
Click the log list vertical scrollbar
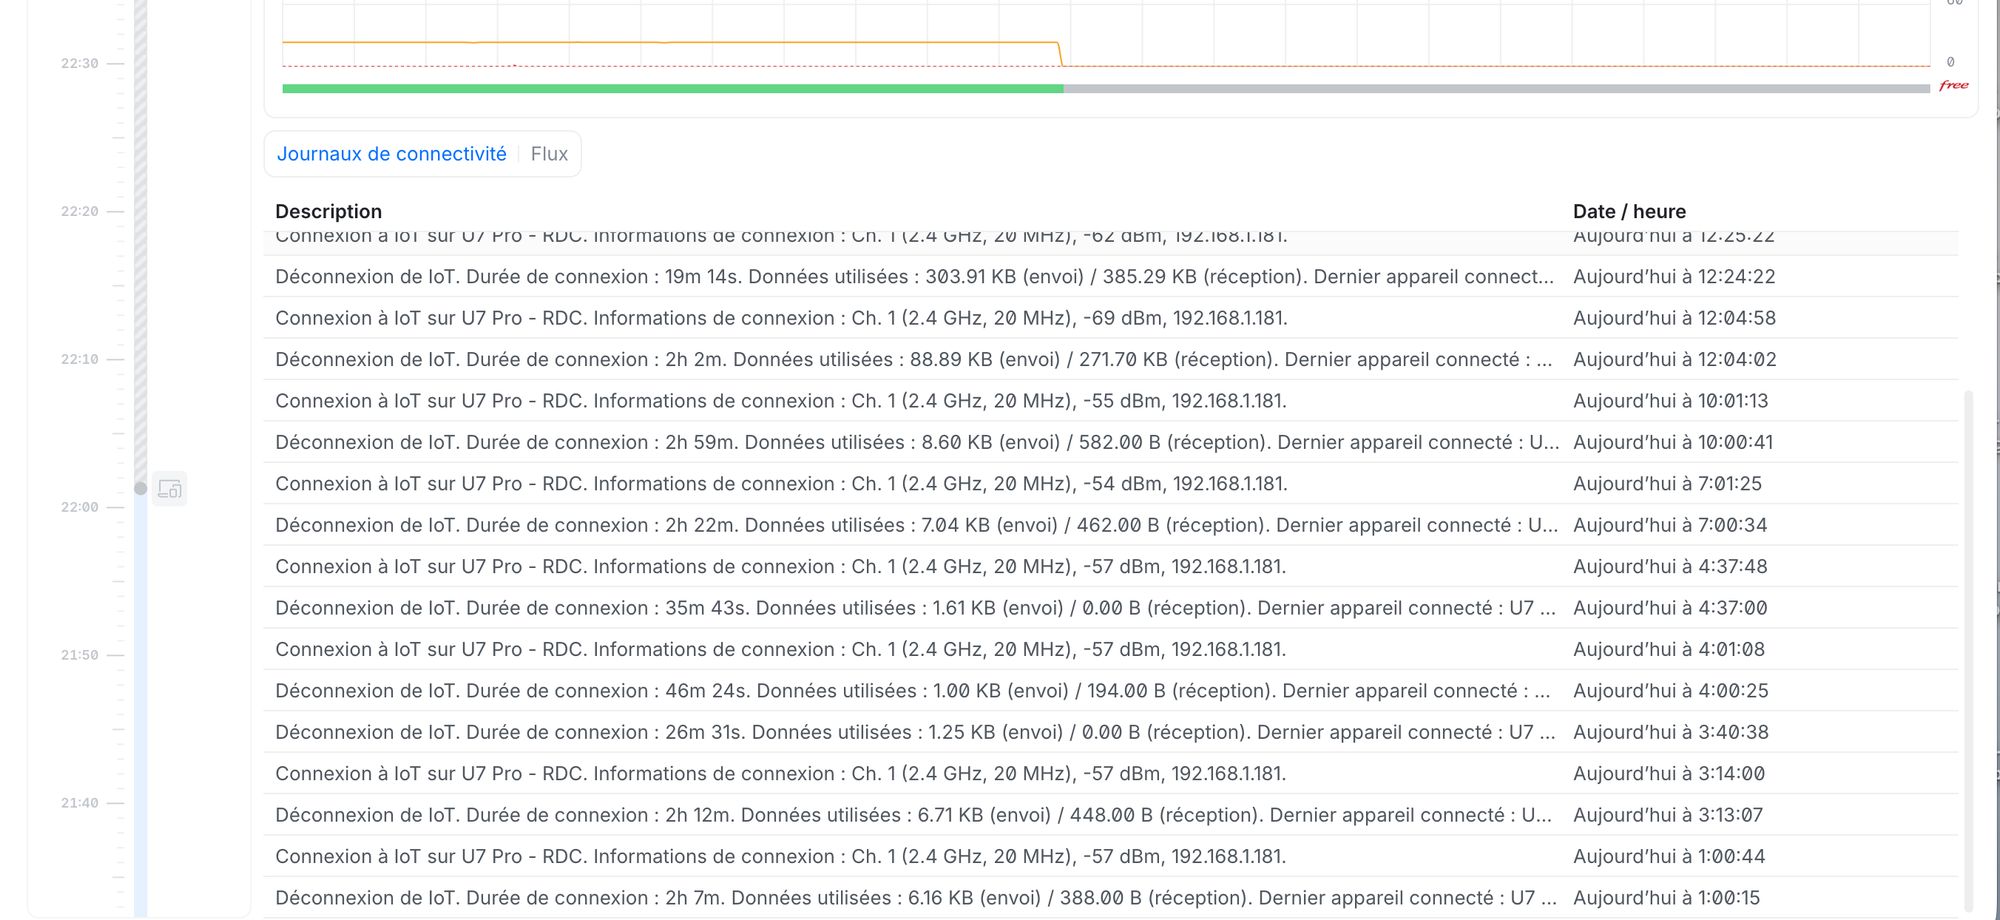point(1969,650)
